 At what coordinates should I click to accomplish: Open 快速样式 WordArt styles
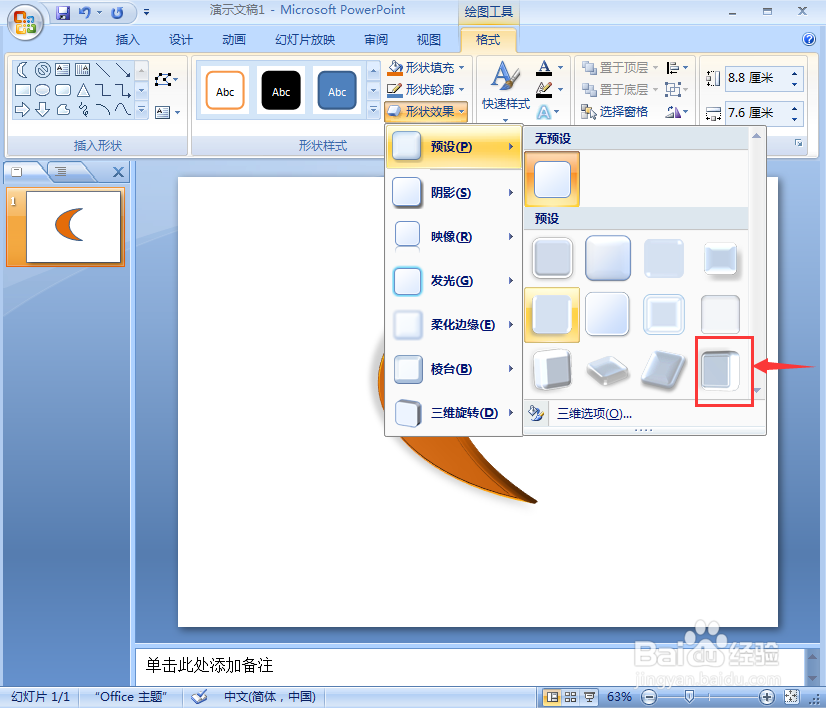coord(506,91)
